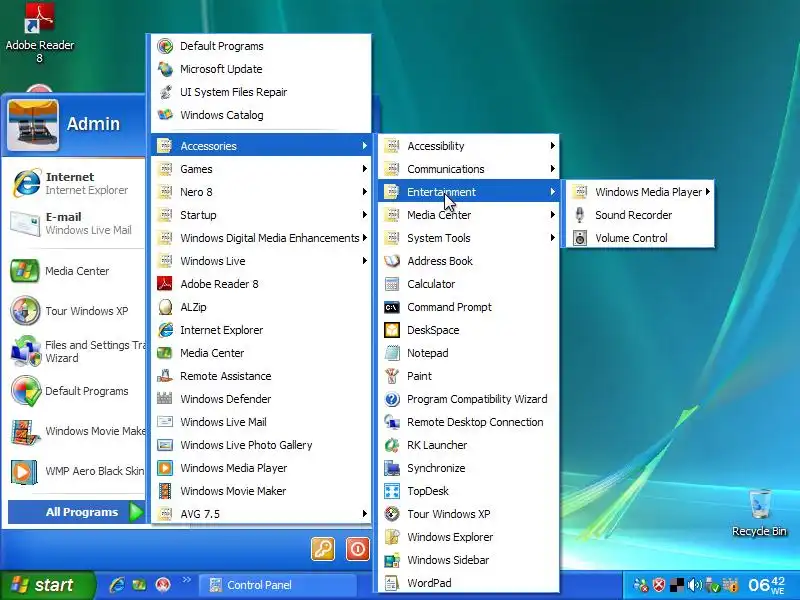Expand the Games folder submenu
The height and width of the screenshot is (600, 800).
coord(261,169)
